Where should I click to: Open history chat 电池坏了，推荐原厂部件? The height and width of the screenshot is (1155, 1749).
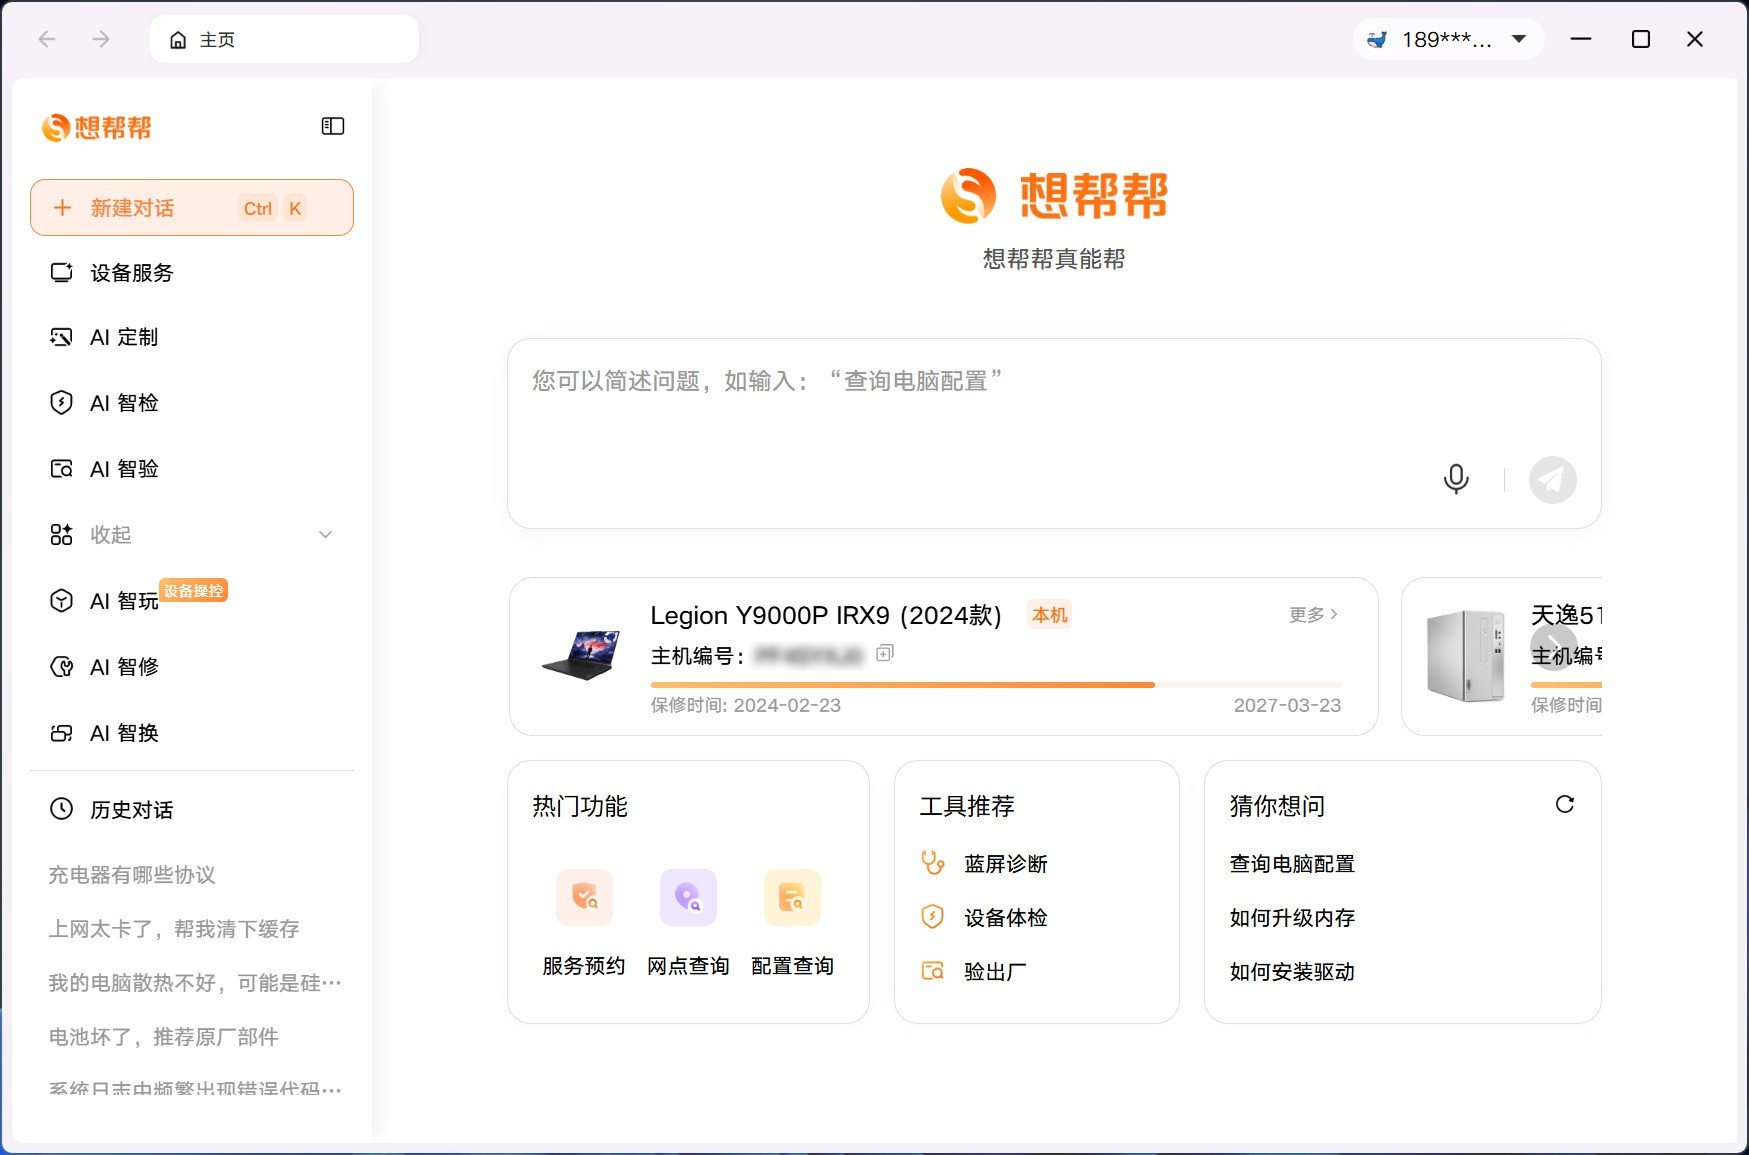coord(164,1037)
